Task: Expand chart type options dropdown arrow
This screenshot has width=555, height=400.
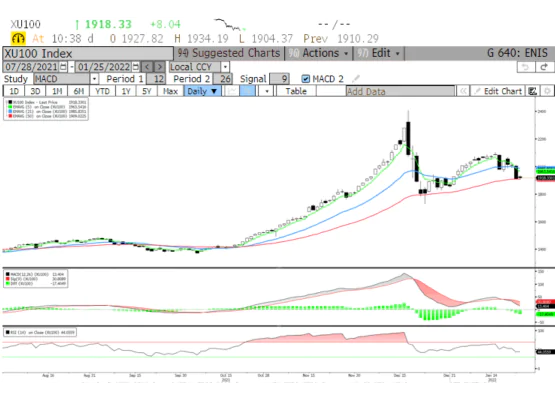Action: tap(267, 91)
